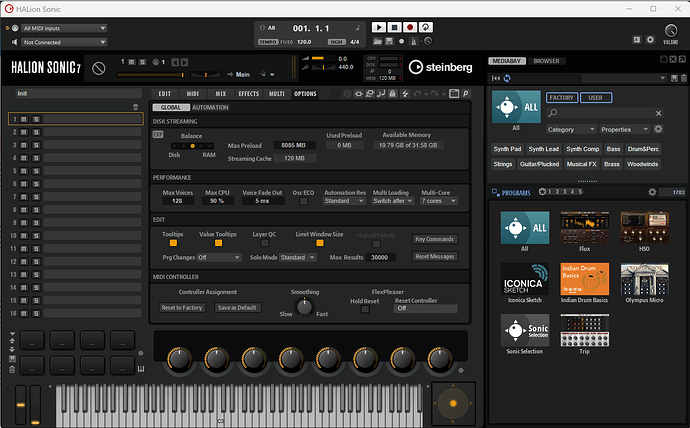Open the AUTOMATION sub-tab
The height and width of the screenshot is (428, 690).
tap(210, 107)
